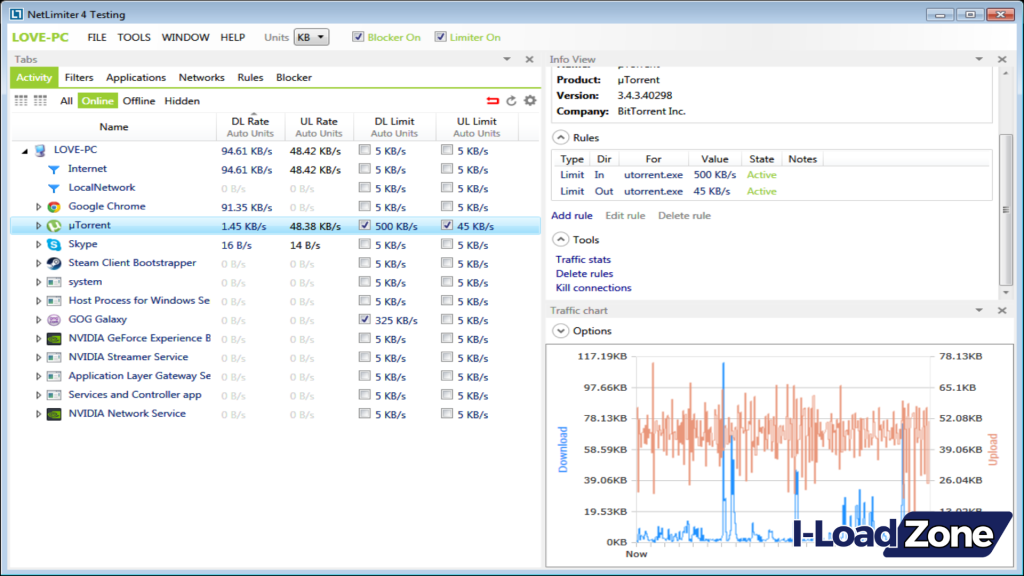Select the Google Chrome process icon

pyautogui.click(x=52, y=206)
